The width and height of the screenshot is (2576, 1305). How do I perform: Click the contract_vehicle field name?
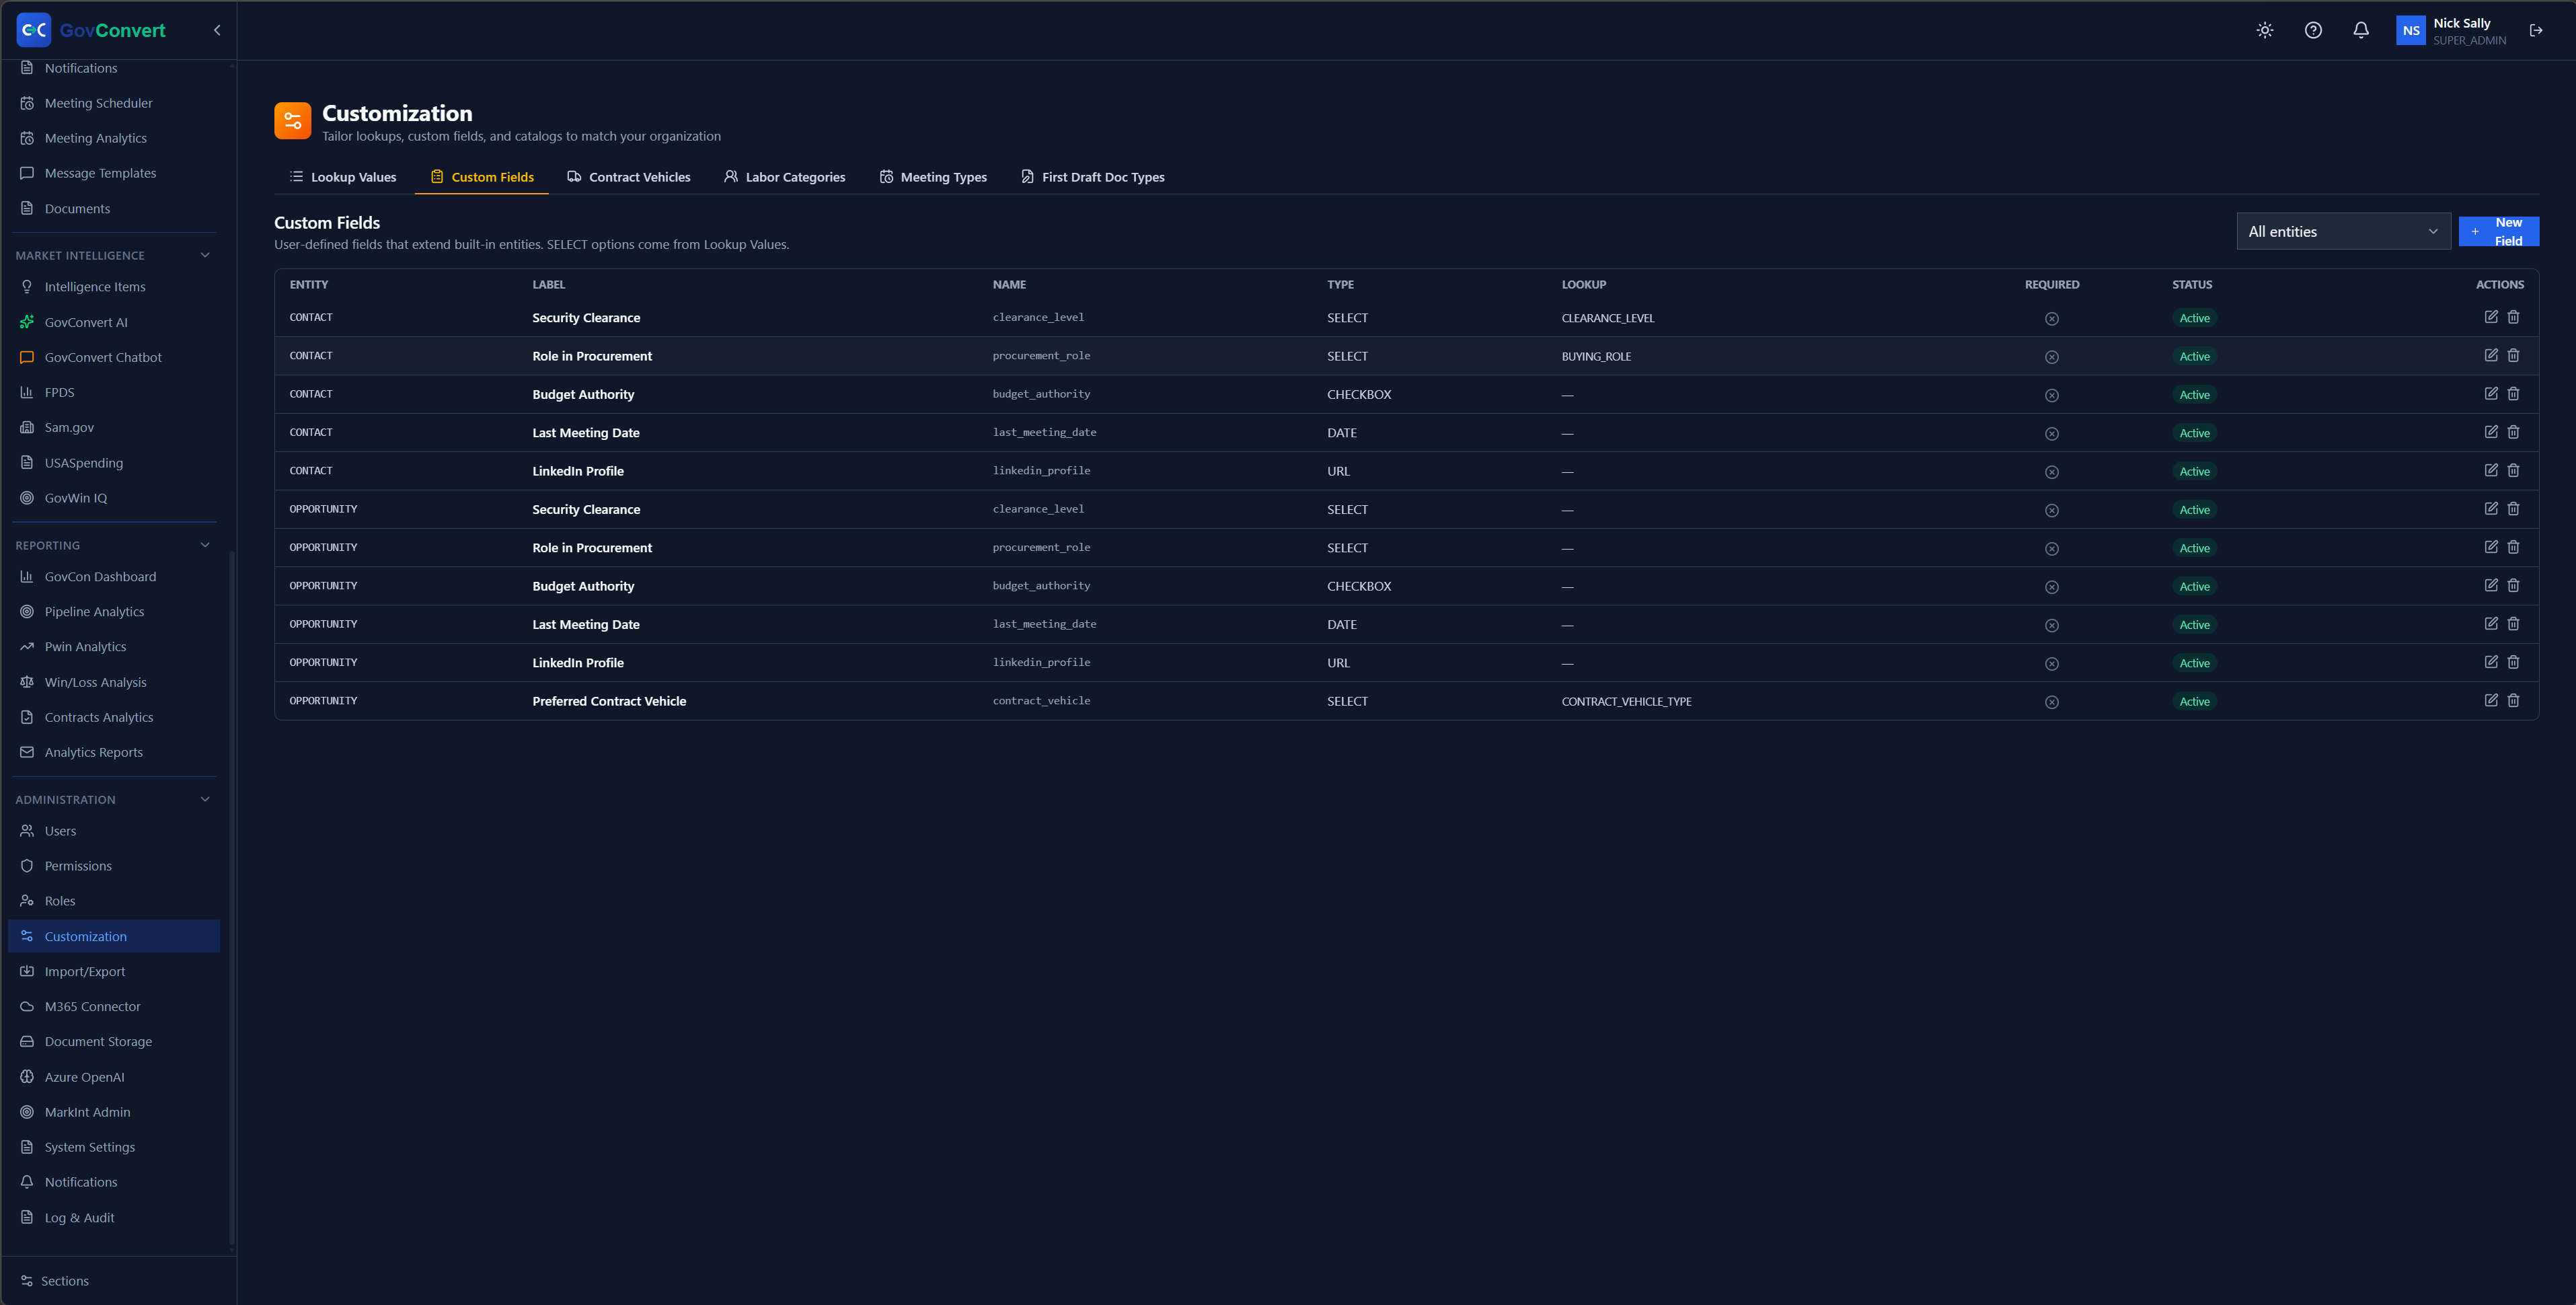click(x=1041, y=701)
